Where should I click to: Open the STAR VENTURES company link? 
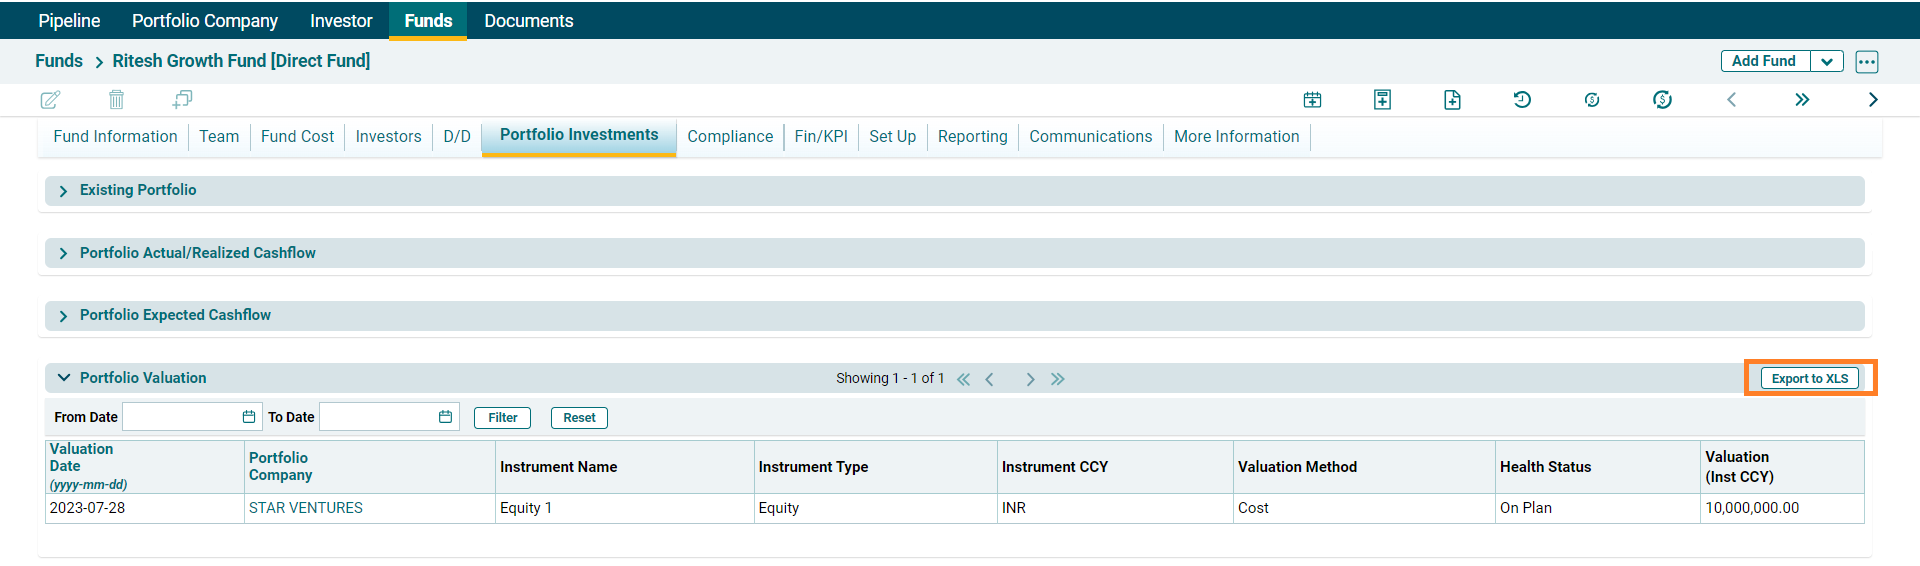tap(305, 508)
